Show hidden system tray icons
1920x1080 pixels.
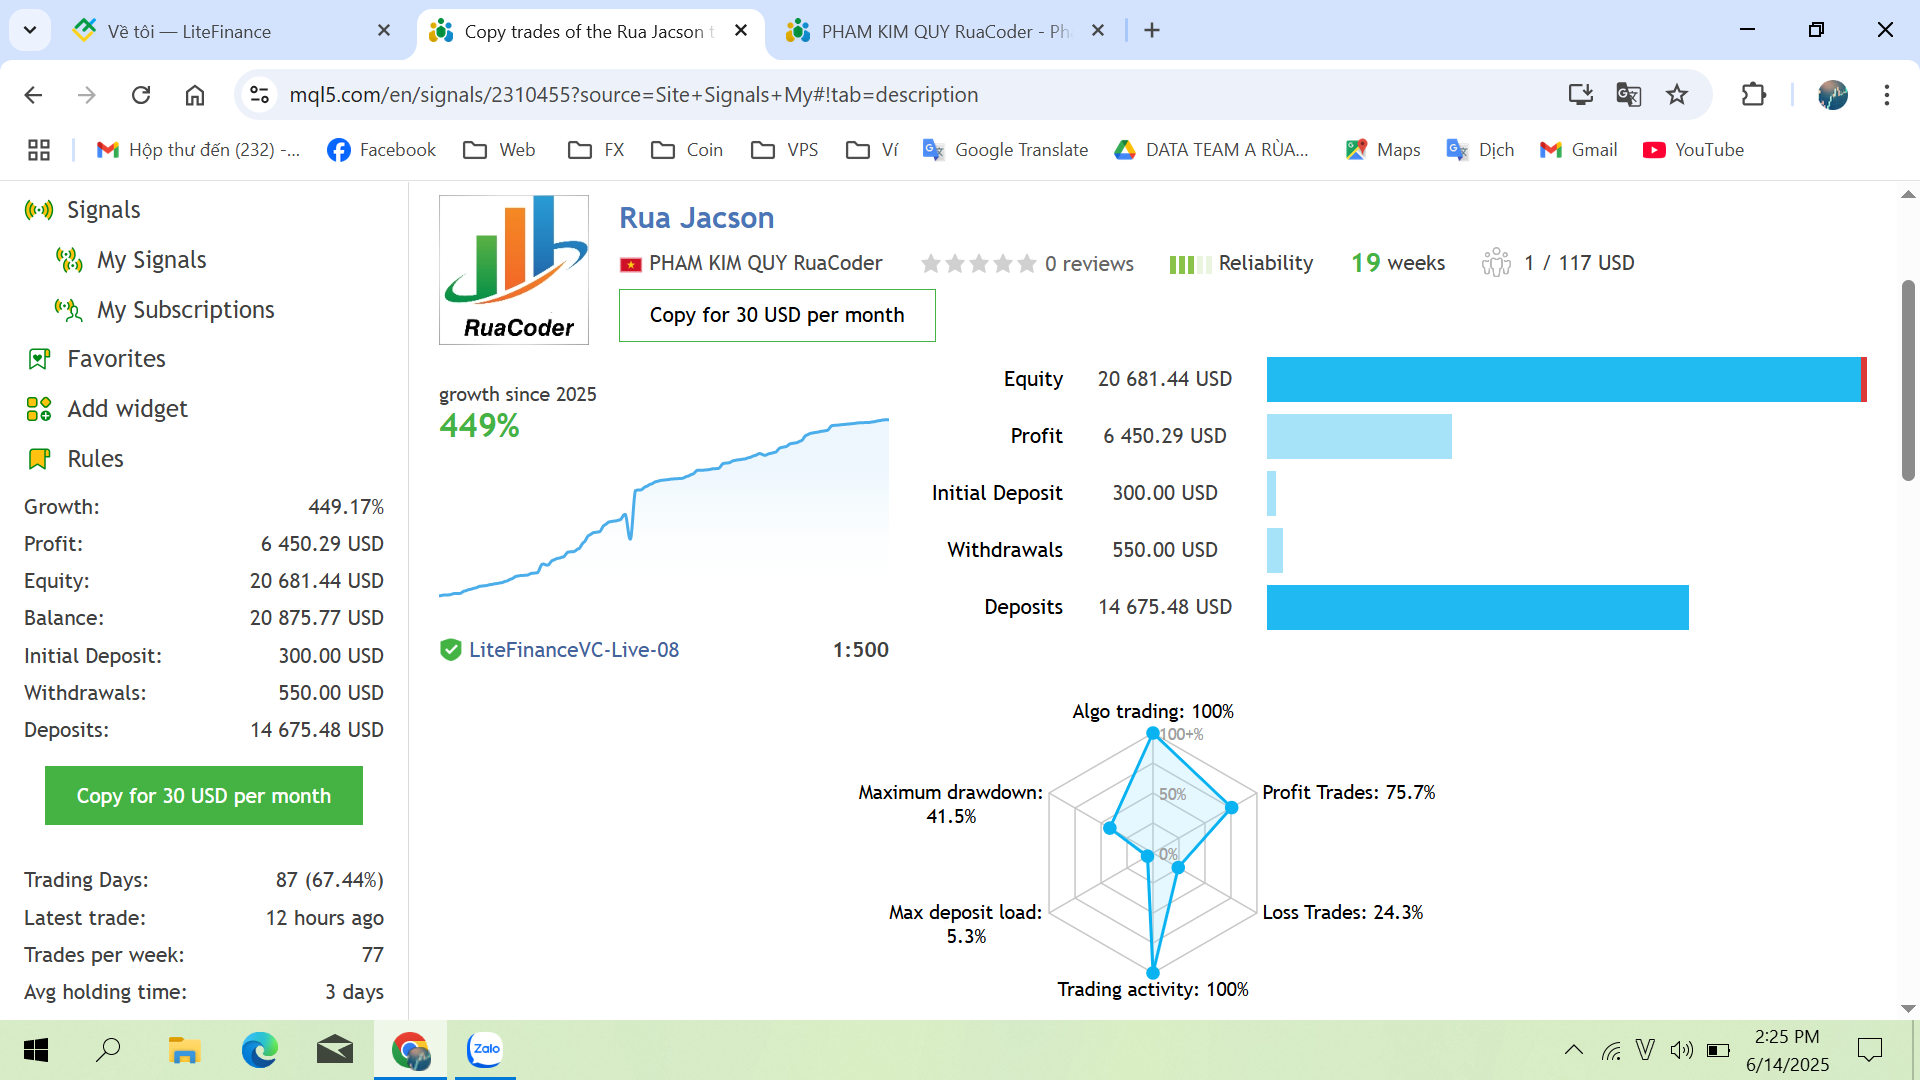pyautogui.click(x=1573, y=1050)
